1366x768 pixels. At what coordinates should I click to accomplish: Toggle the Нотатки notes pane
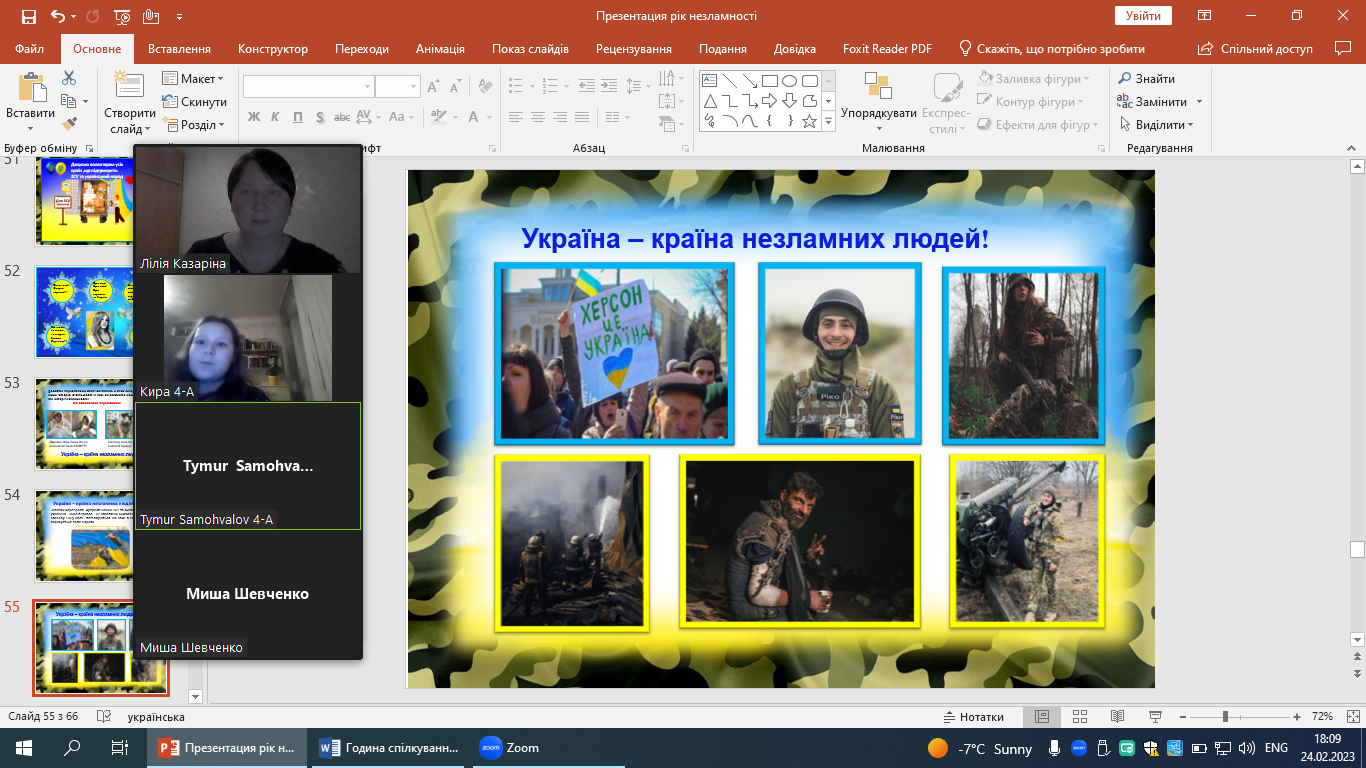[973, 717]
